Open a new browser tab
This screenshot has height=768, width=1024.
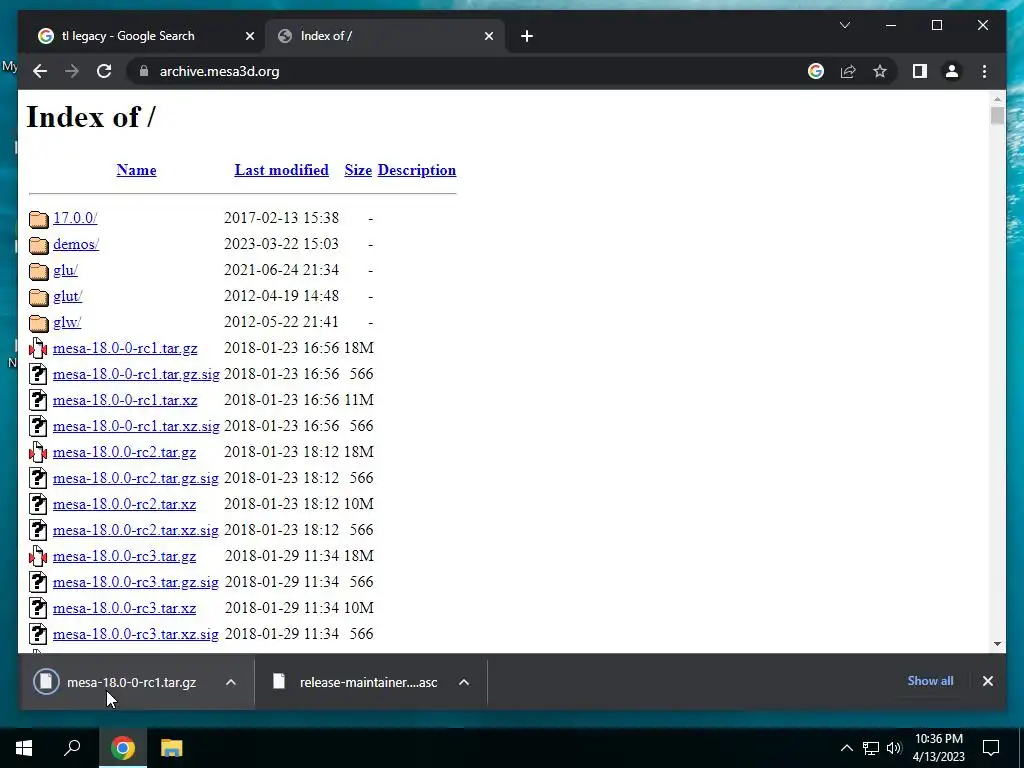pyautogui.click(x=527, y=36)
